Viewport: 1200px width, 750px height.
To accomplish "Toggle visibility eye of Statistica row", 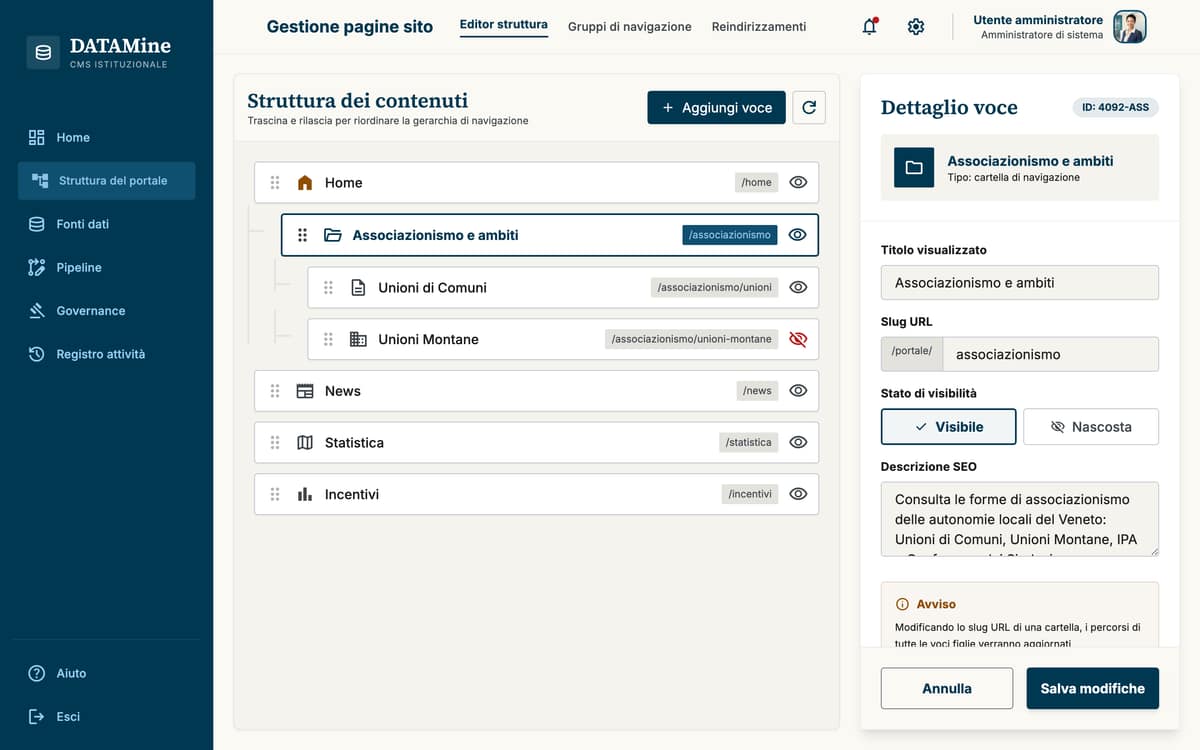I will click(798, 442).
